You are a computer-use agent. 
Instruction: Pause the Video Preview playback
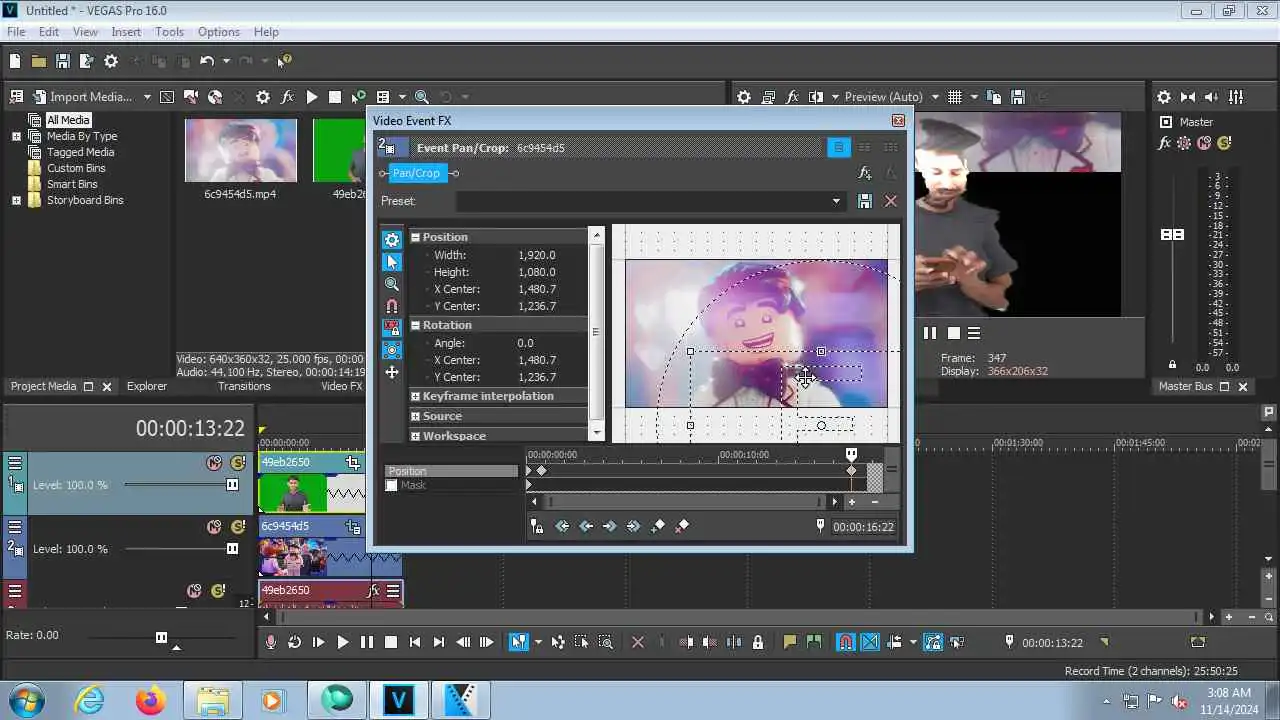click(930, 333)
